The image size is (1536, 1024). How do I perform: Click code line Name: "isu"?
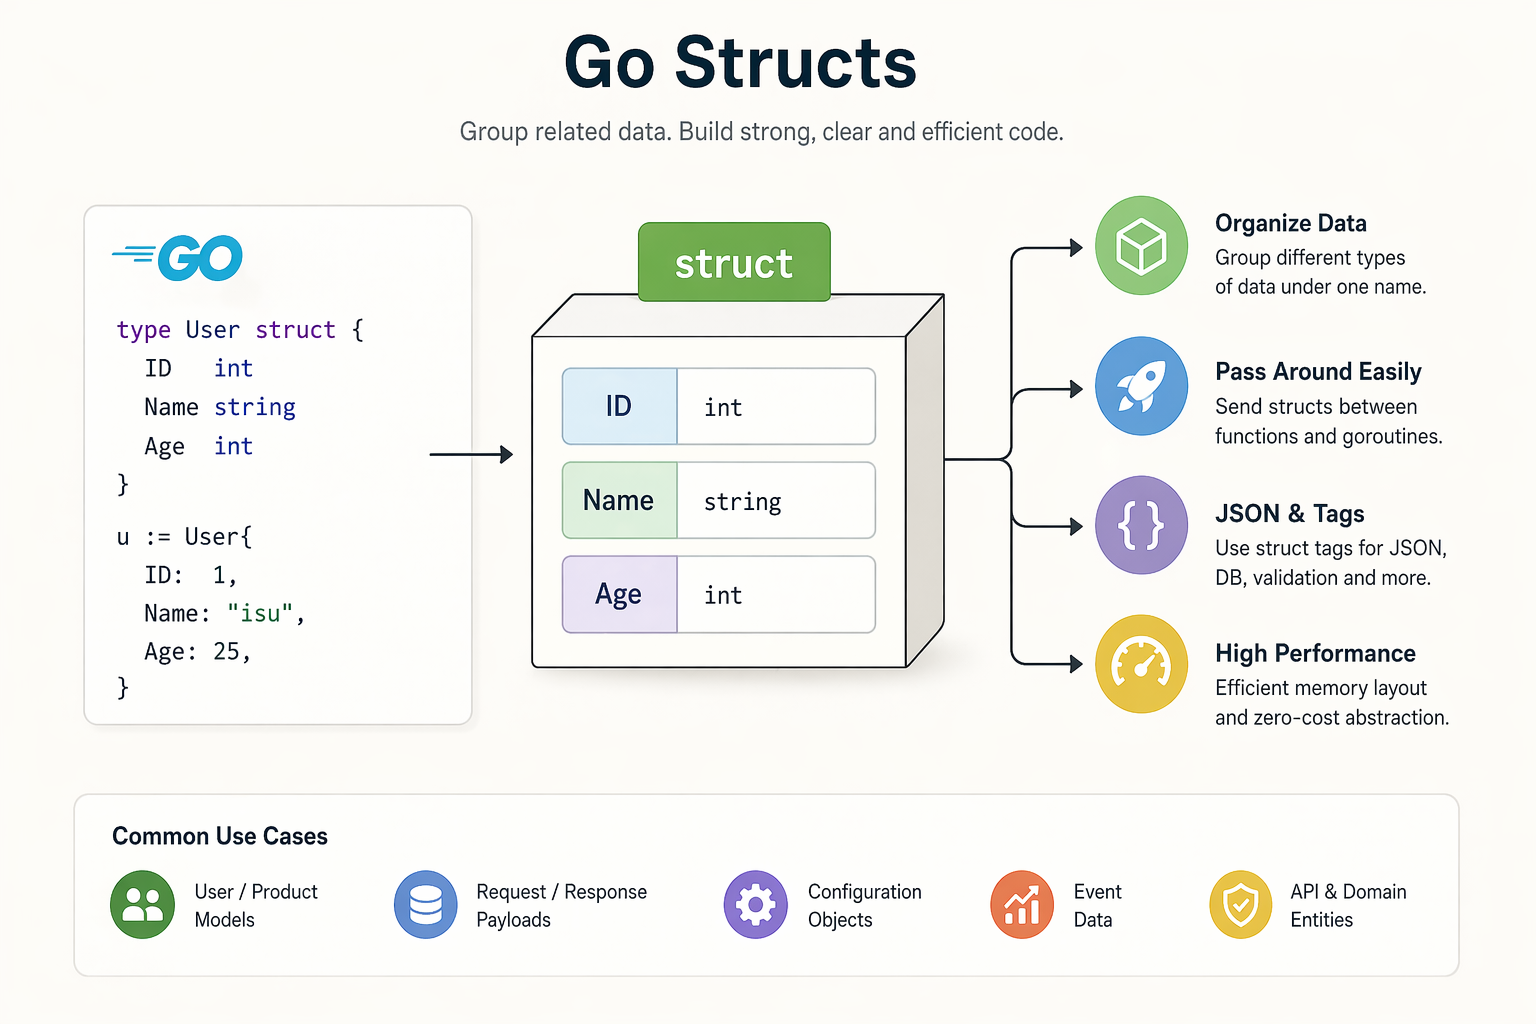224,613
